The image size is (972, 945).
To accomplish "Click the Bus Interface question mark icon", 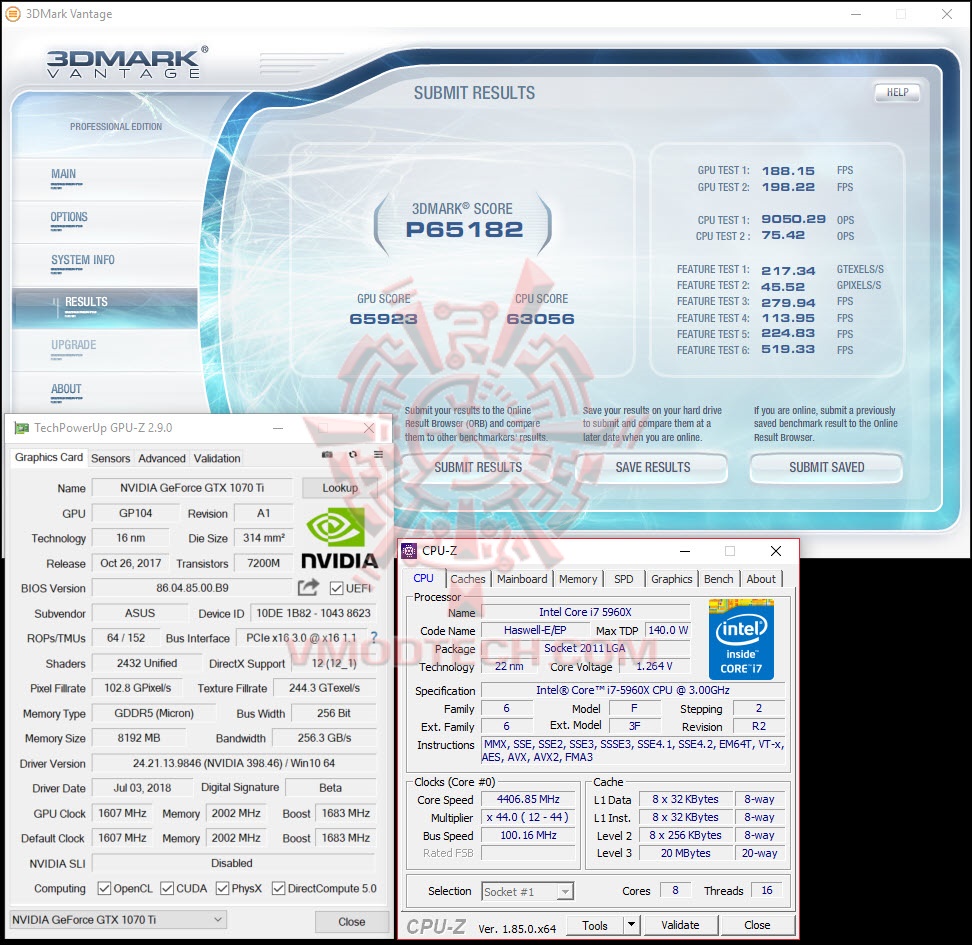I will [374, 637].
